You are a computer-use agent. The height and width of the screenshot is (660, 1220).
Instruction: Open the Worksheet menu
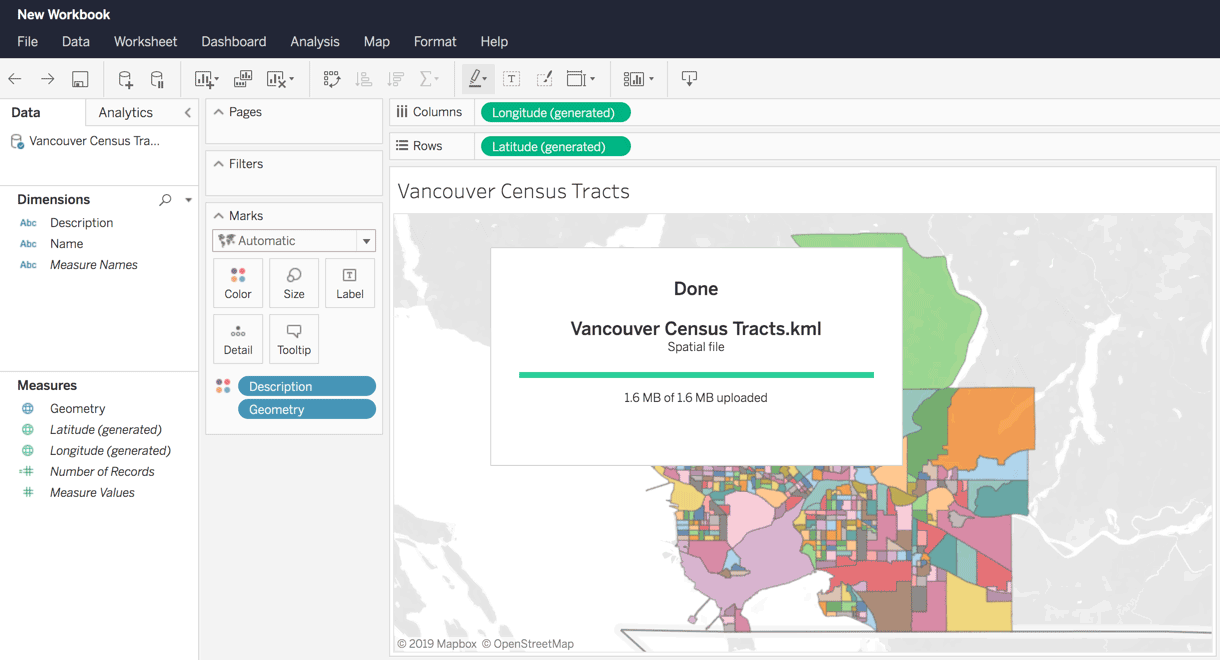(145, 42)
